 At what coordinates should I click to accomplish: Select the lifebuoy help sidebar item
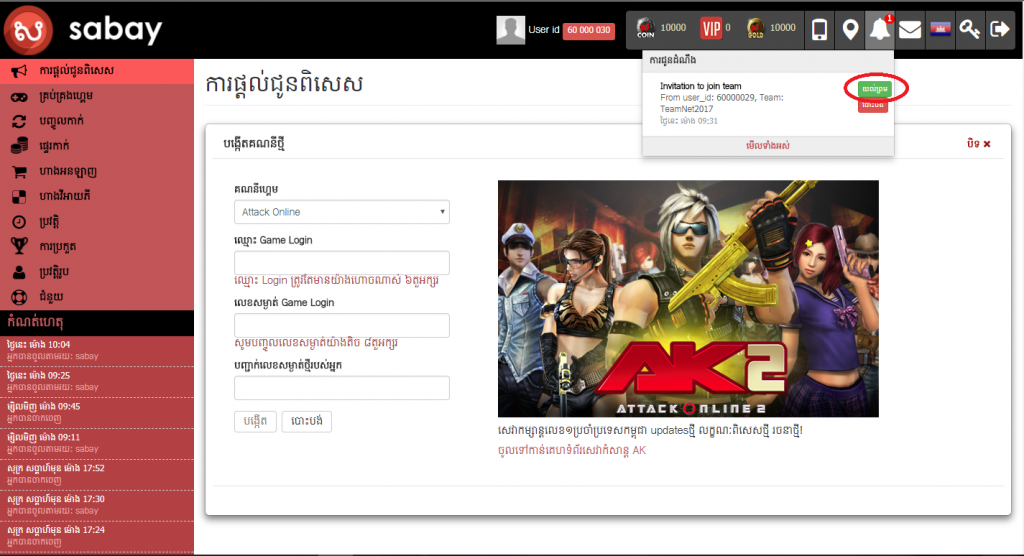pos(19,296)
